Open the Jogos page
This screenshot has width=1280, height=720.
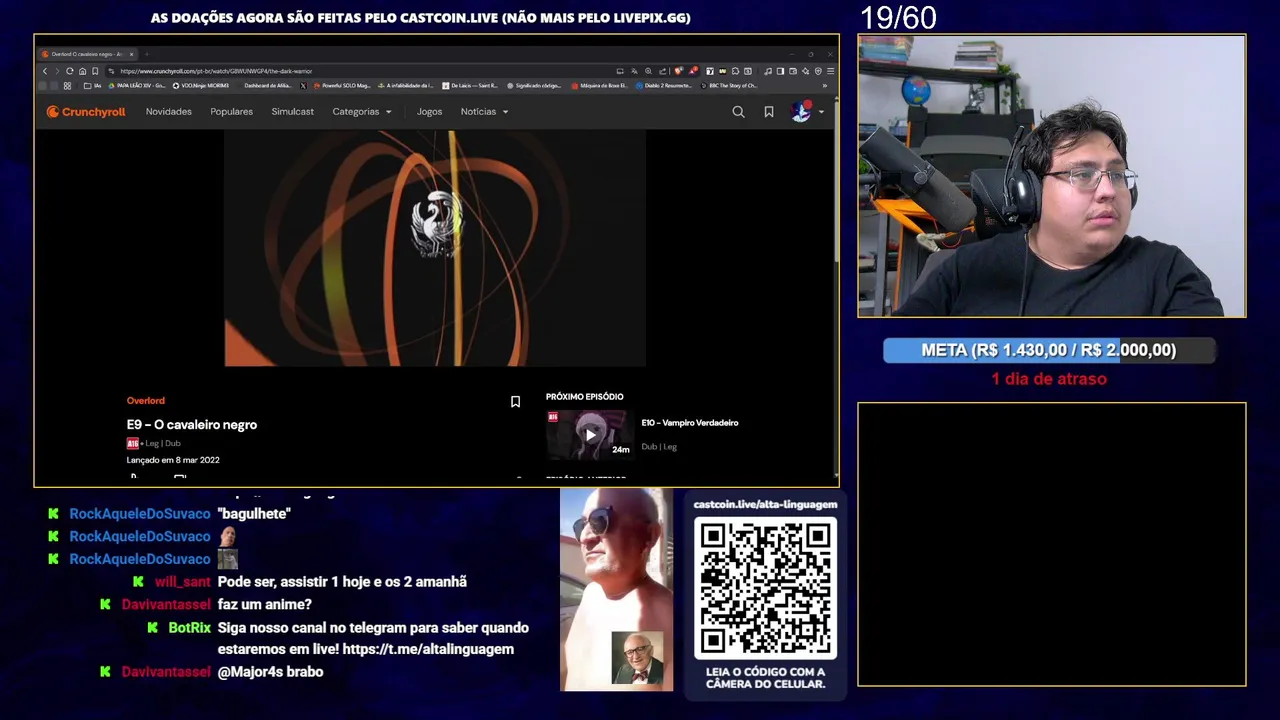(x=430, y=112)
